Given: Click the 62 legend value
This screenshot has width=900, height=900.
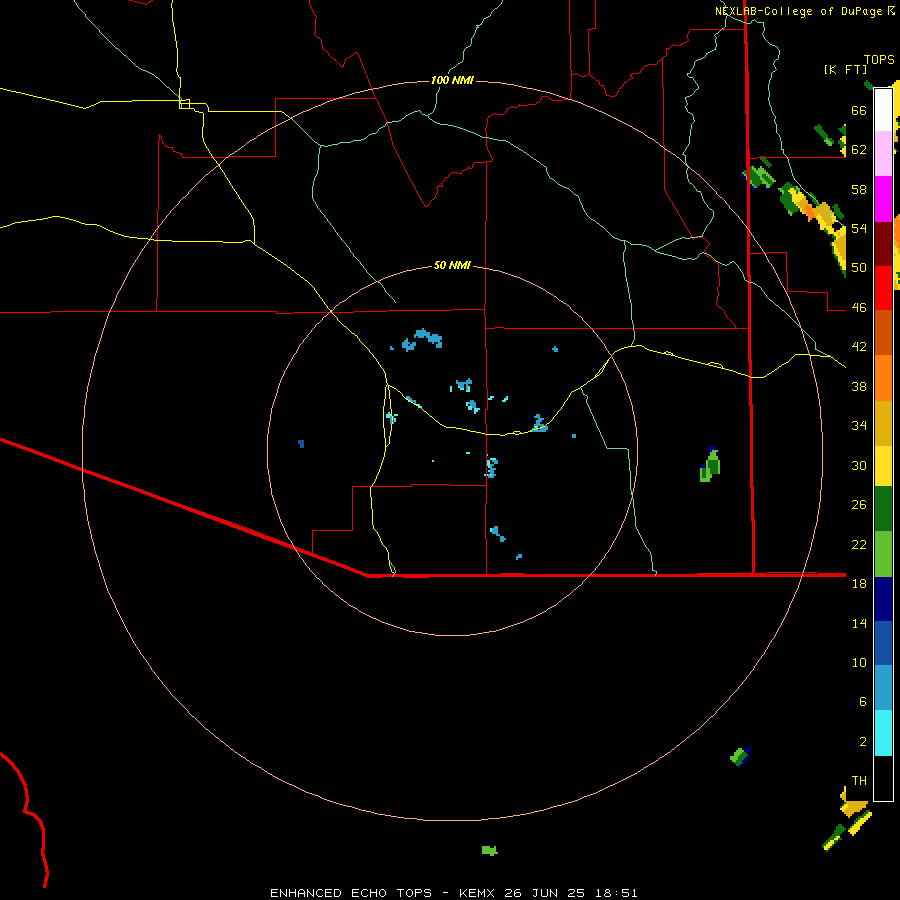Looking at the screenshot, I should [x=859, y=150].
